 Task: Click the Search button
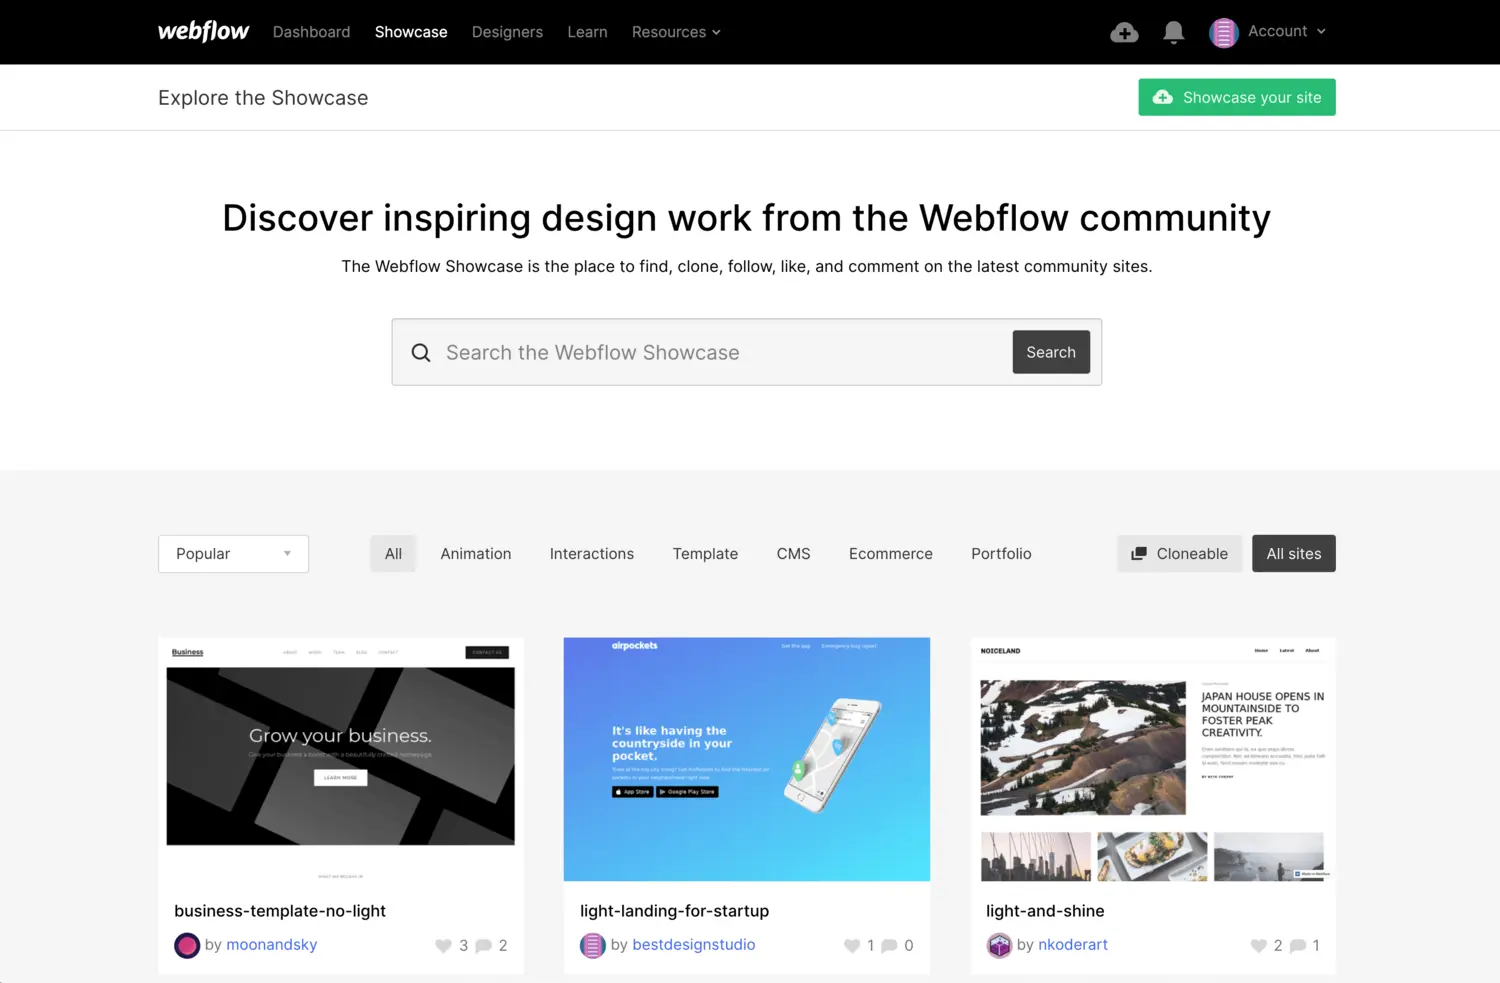click(x=1051, y=352)
